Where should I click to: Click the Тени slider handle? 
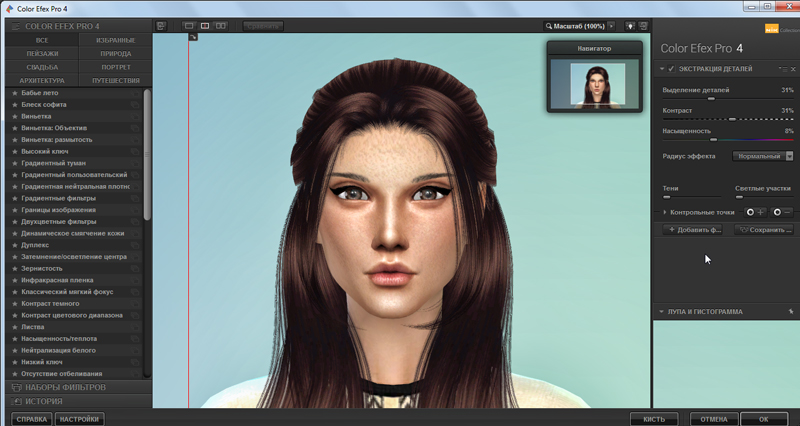pos(666,197)
